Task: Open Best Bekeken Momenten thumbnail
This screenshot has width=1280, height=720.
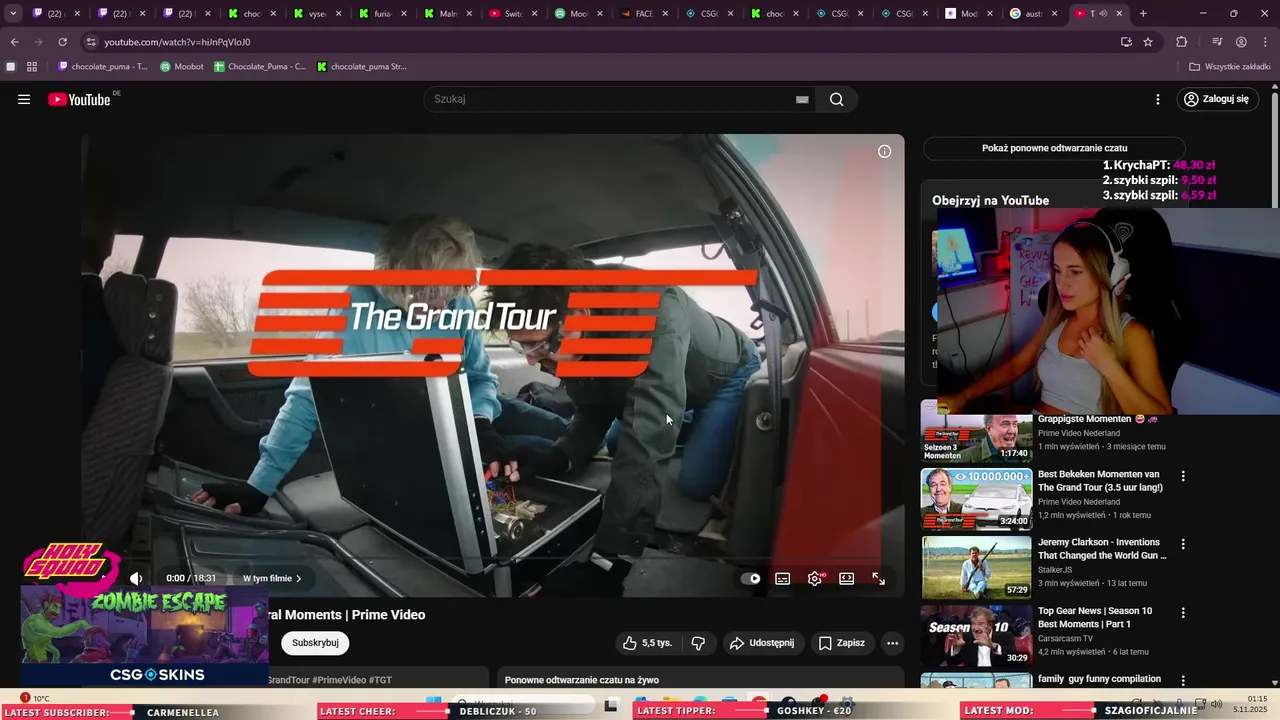Action: click(976, 498)
